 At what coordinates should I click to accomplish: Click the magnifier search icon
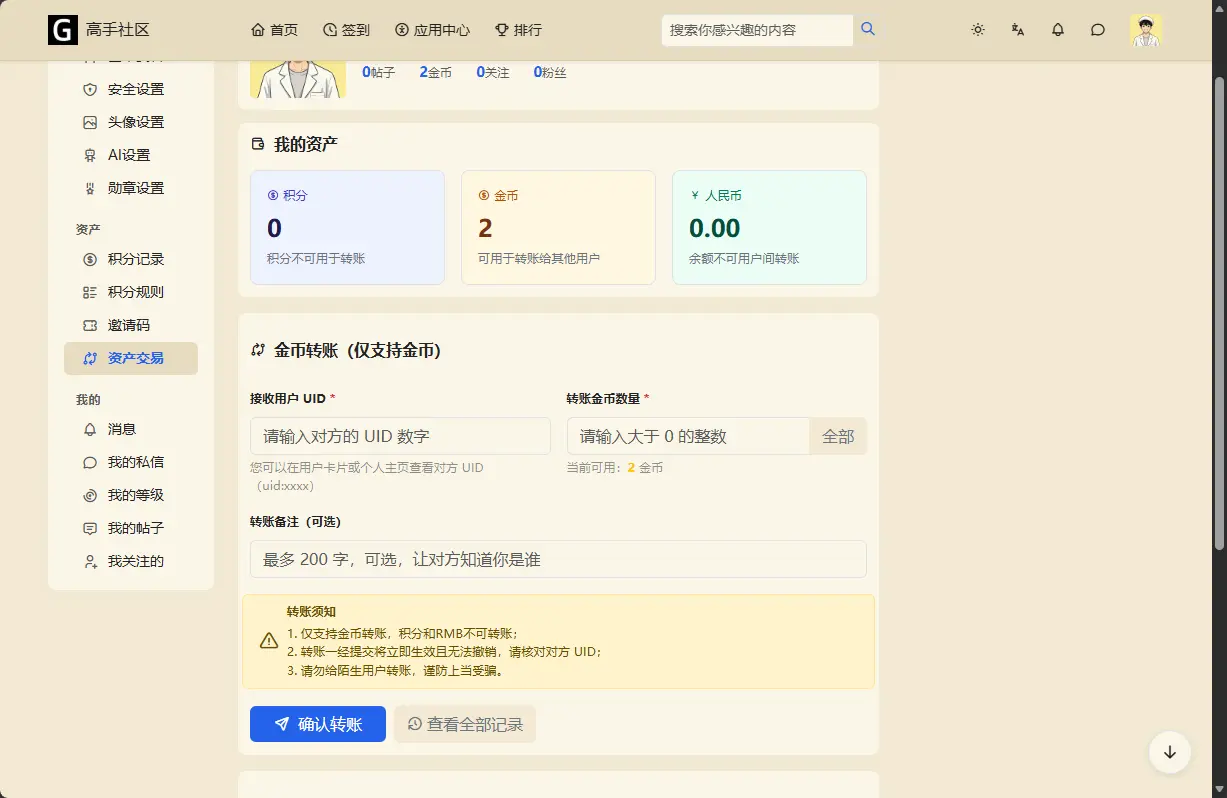pos(868,29)
